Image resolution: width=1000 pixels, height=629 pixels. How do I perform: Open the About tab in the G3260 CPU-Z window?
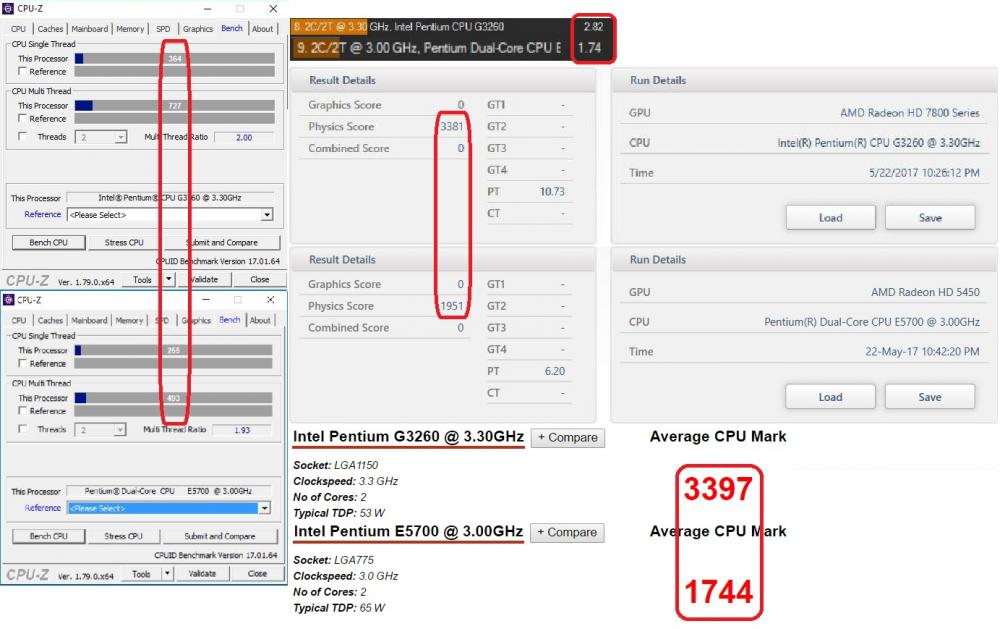(262, 29)
